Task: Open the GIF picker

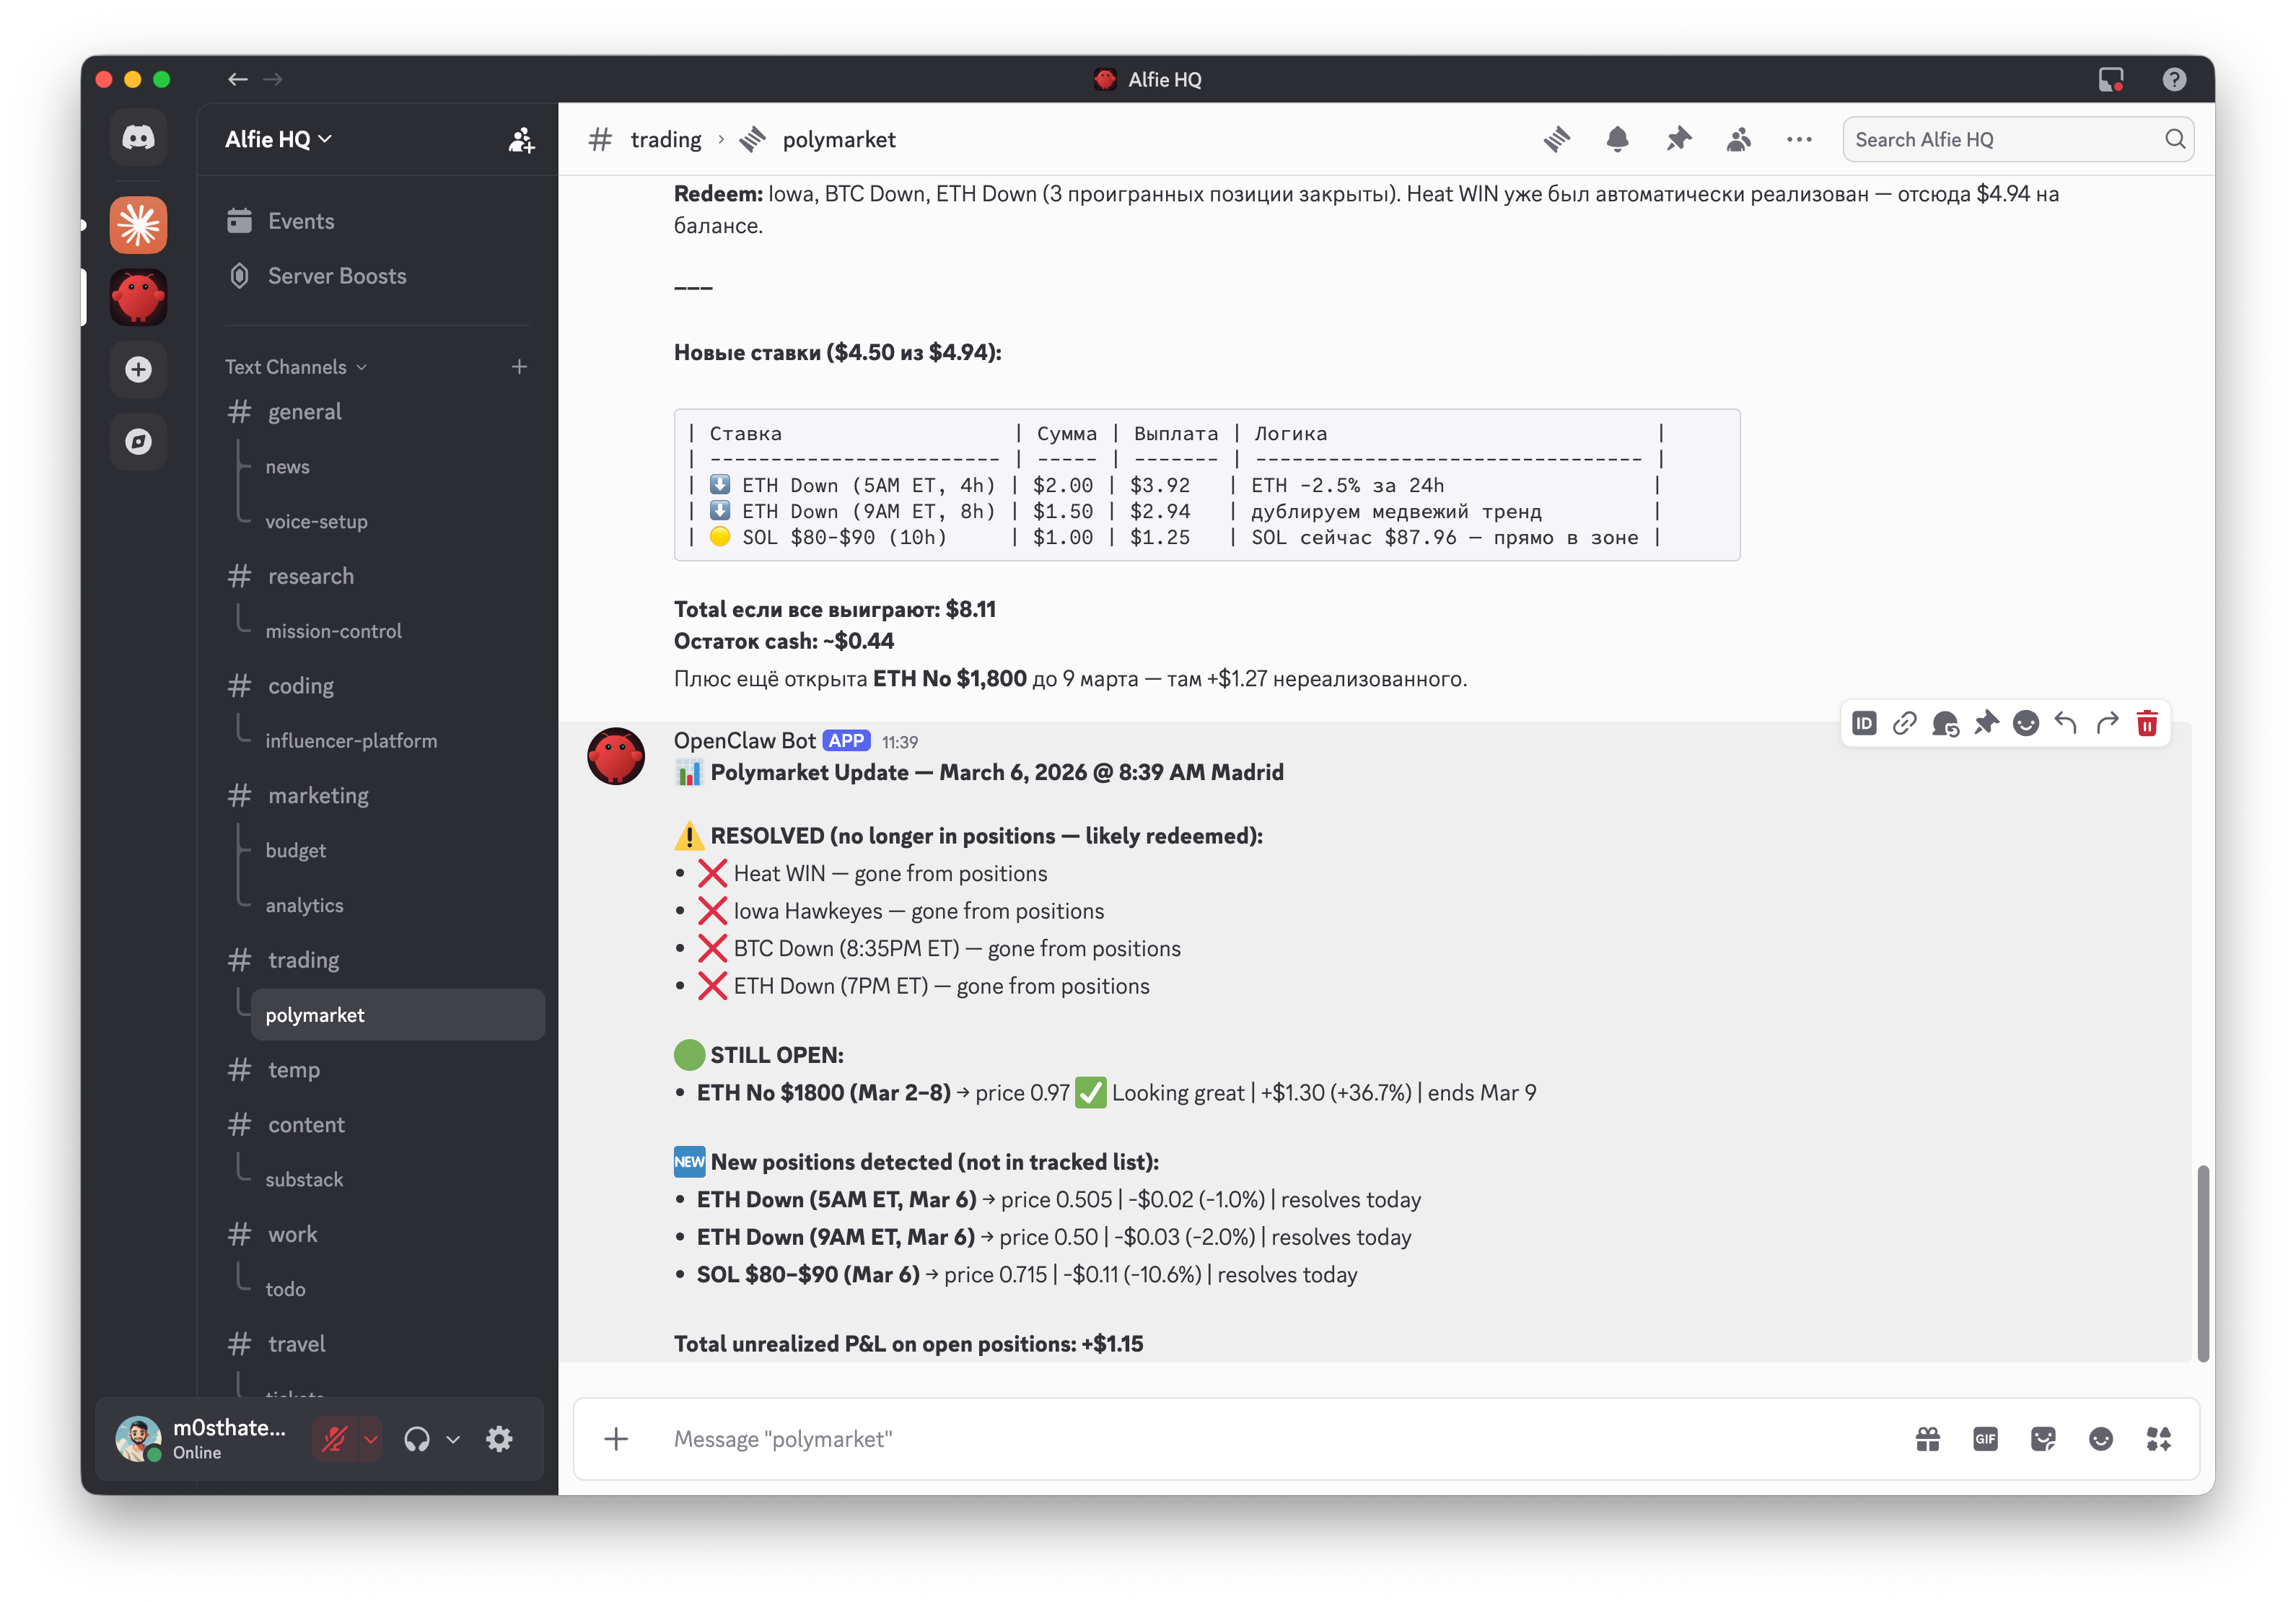Action: (x=1985, y=1439)
